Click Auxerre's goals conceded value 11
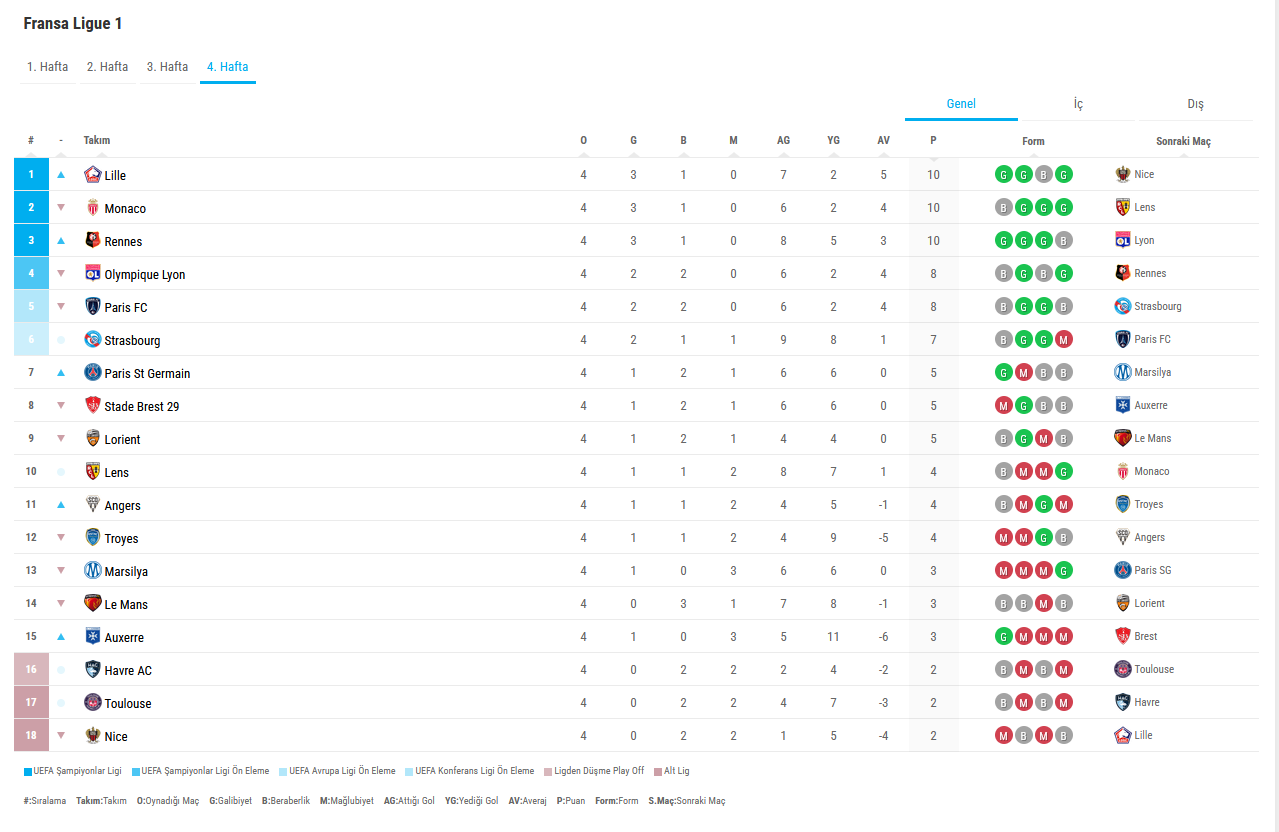This screenshot has width=1279, height=832. point(833,637)
